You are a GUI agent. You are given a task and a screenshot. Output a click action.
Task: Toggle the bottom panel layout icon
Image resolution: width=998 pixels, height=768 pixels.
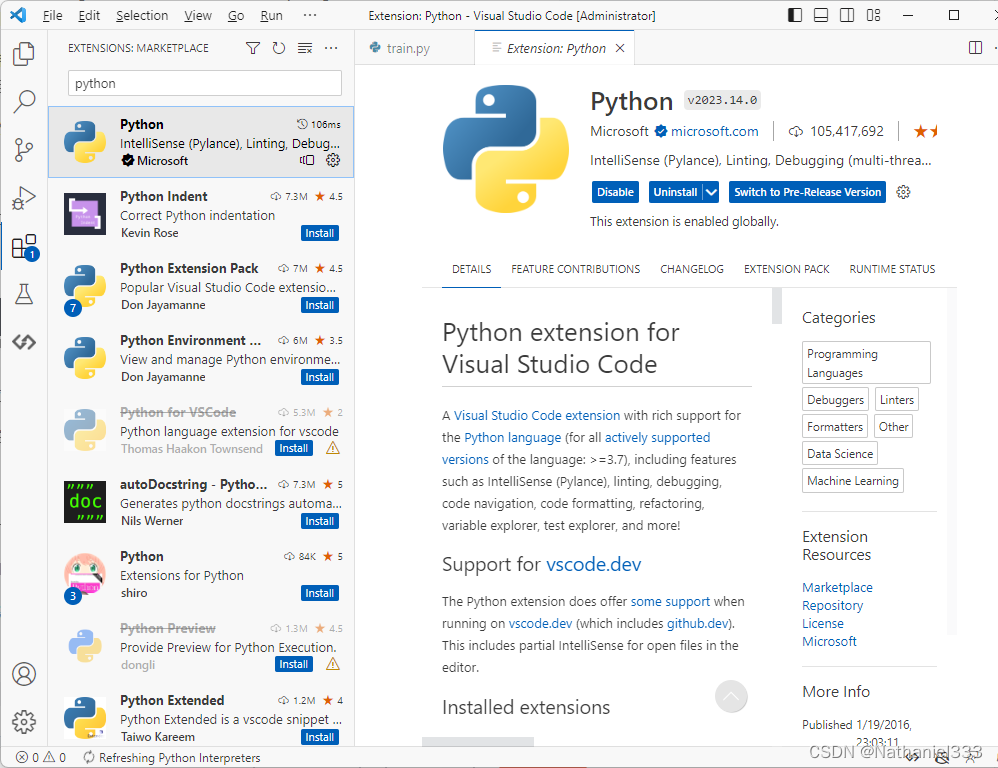(x=821, y=15)
